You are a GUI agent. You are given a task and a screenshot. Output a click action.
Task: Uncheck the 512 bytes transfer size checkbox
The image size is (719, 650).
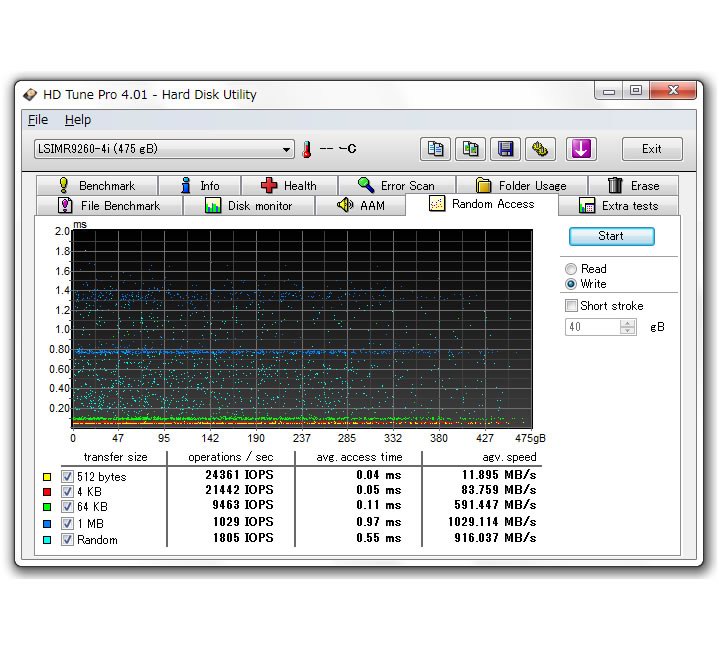pyautogui.click(x=68, y=477)
